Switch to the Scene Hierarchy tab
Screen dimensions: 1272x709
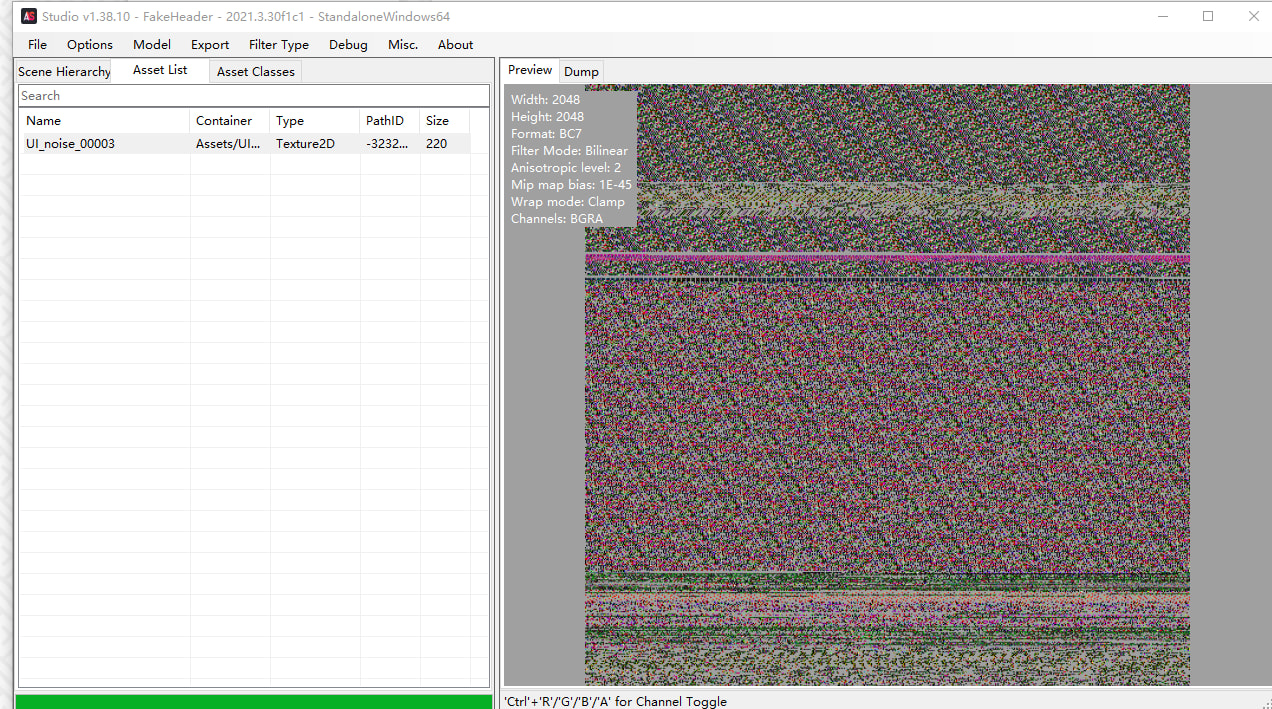click(64, 72)
